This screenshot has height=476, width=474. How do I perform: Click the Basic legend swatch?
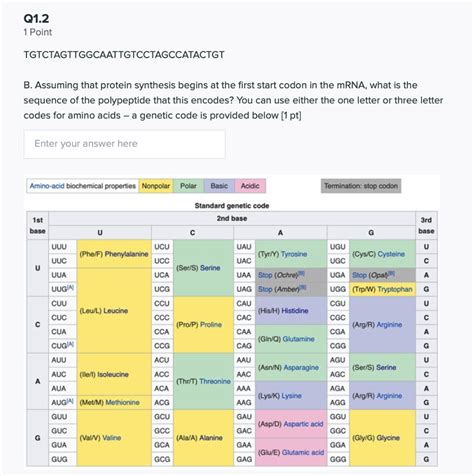[219, 186]
